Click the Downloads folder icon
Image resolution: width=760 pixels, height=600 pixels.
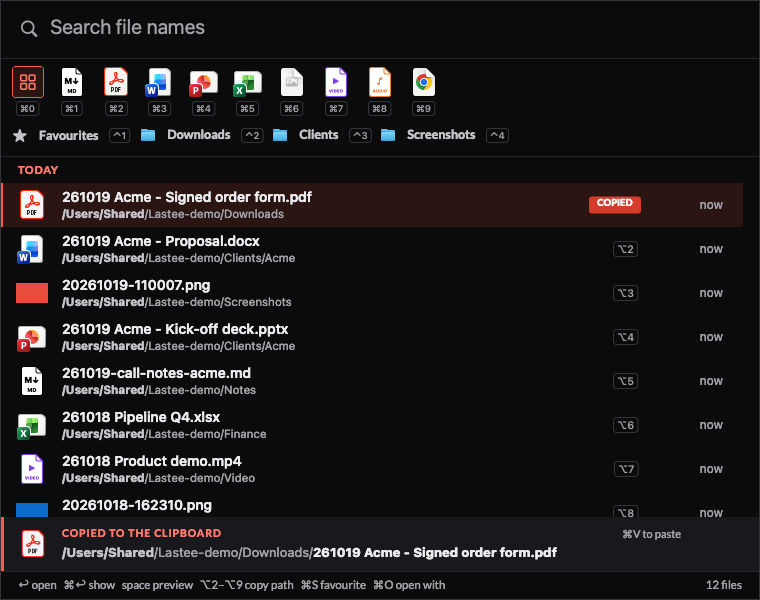coord(148,135)
